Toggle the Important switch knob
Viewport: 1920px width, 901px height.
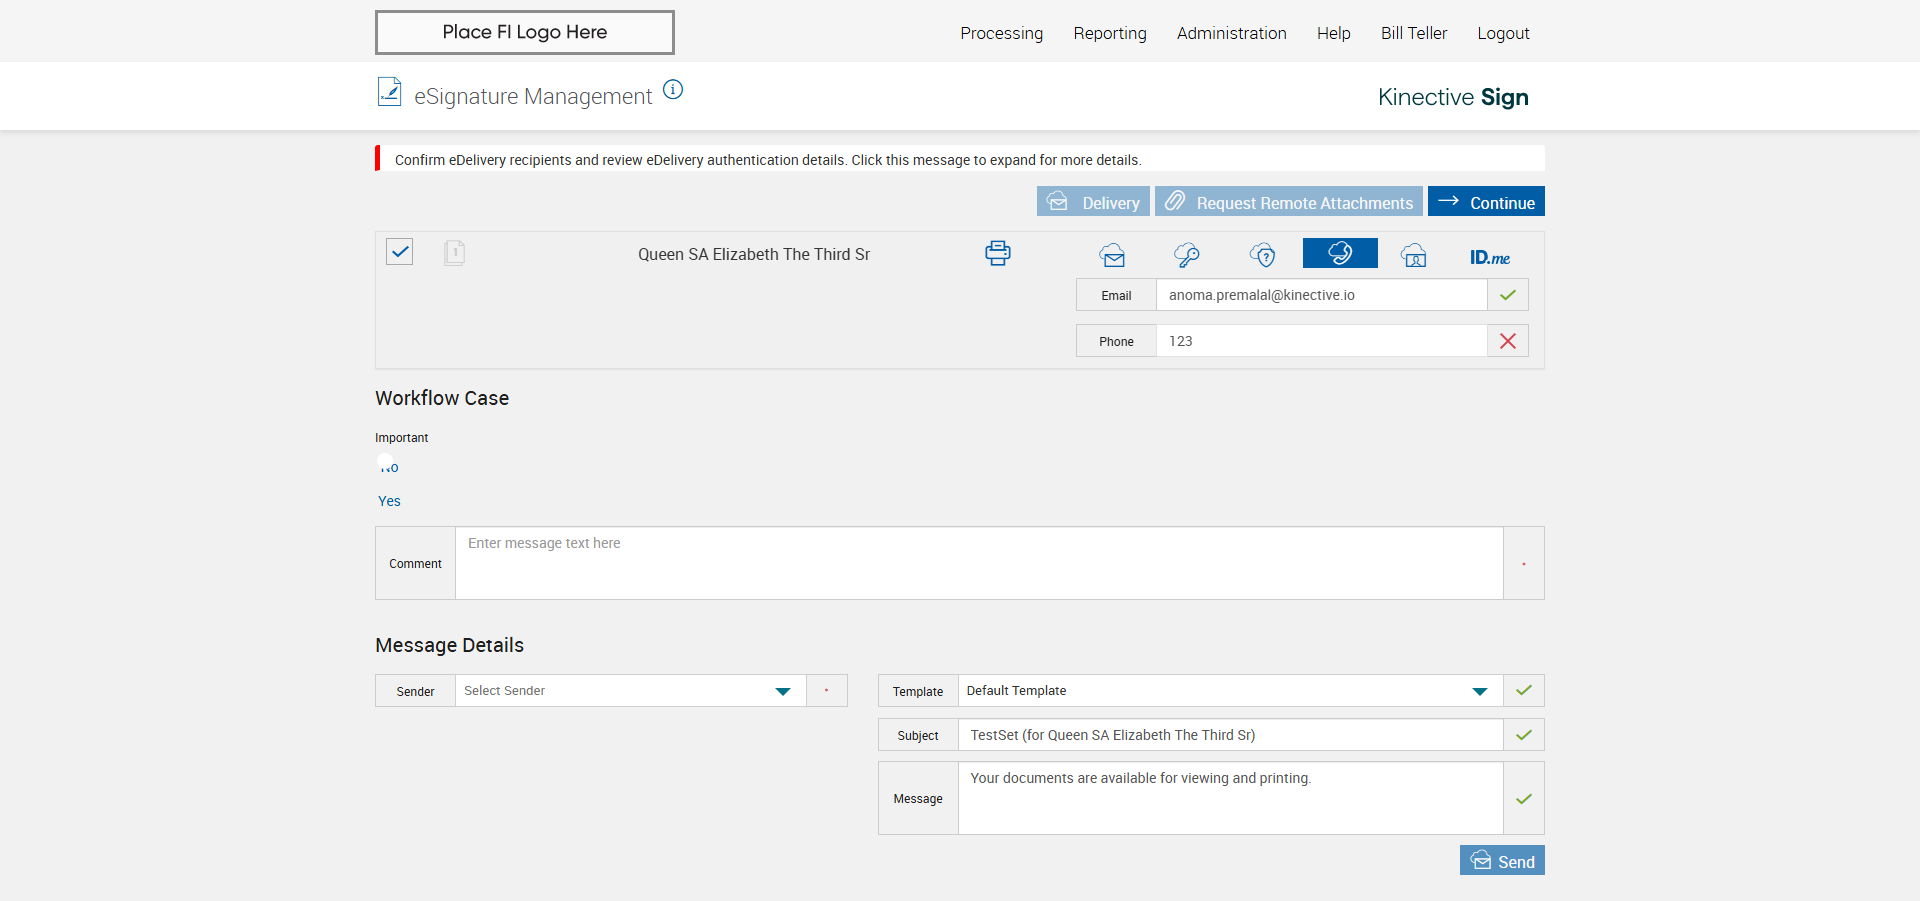pos(387,465)
